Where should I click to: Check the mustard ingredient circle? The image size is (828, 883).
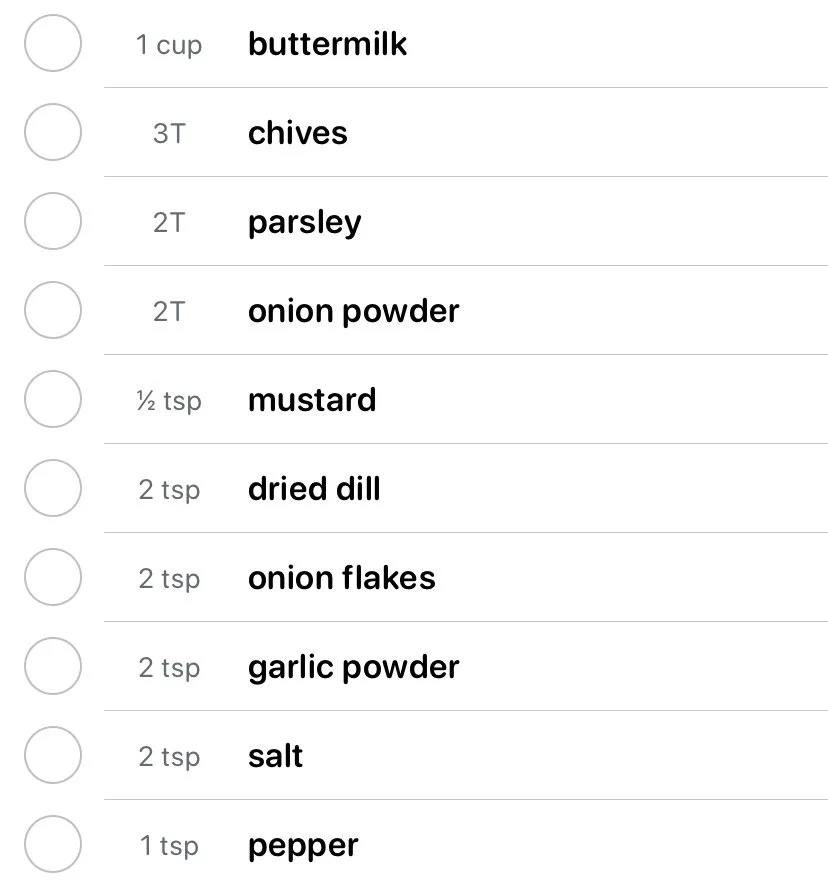pos(53,399)
